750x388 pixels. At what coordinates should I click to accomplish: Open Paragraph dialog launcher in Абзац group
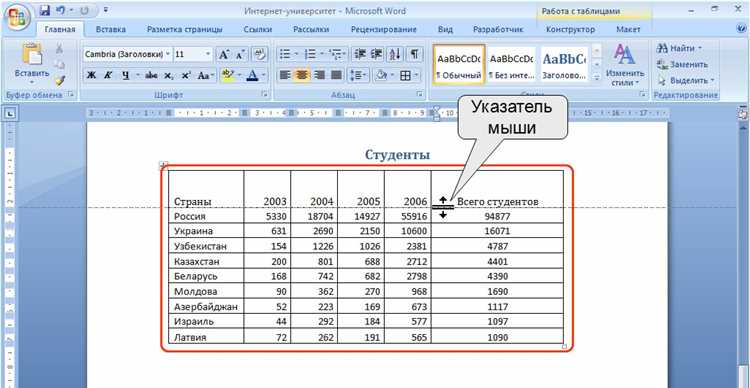coord(420,95)
